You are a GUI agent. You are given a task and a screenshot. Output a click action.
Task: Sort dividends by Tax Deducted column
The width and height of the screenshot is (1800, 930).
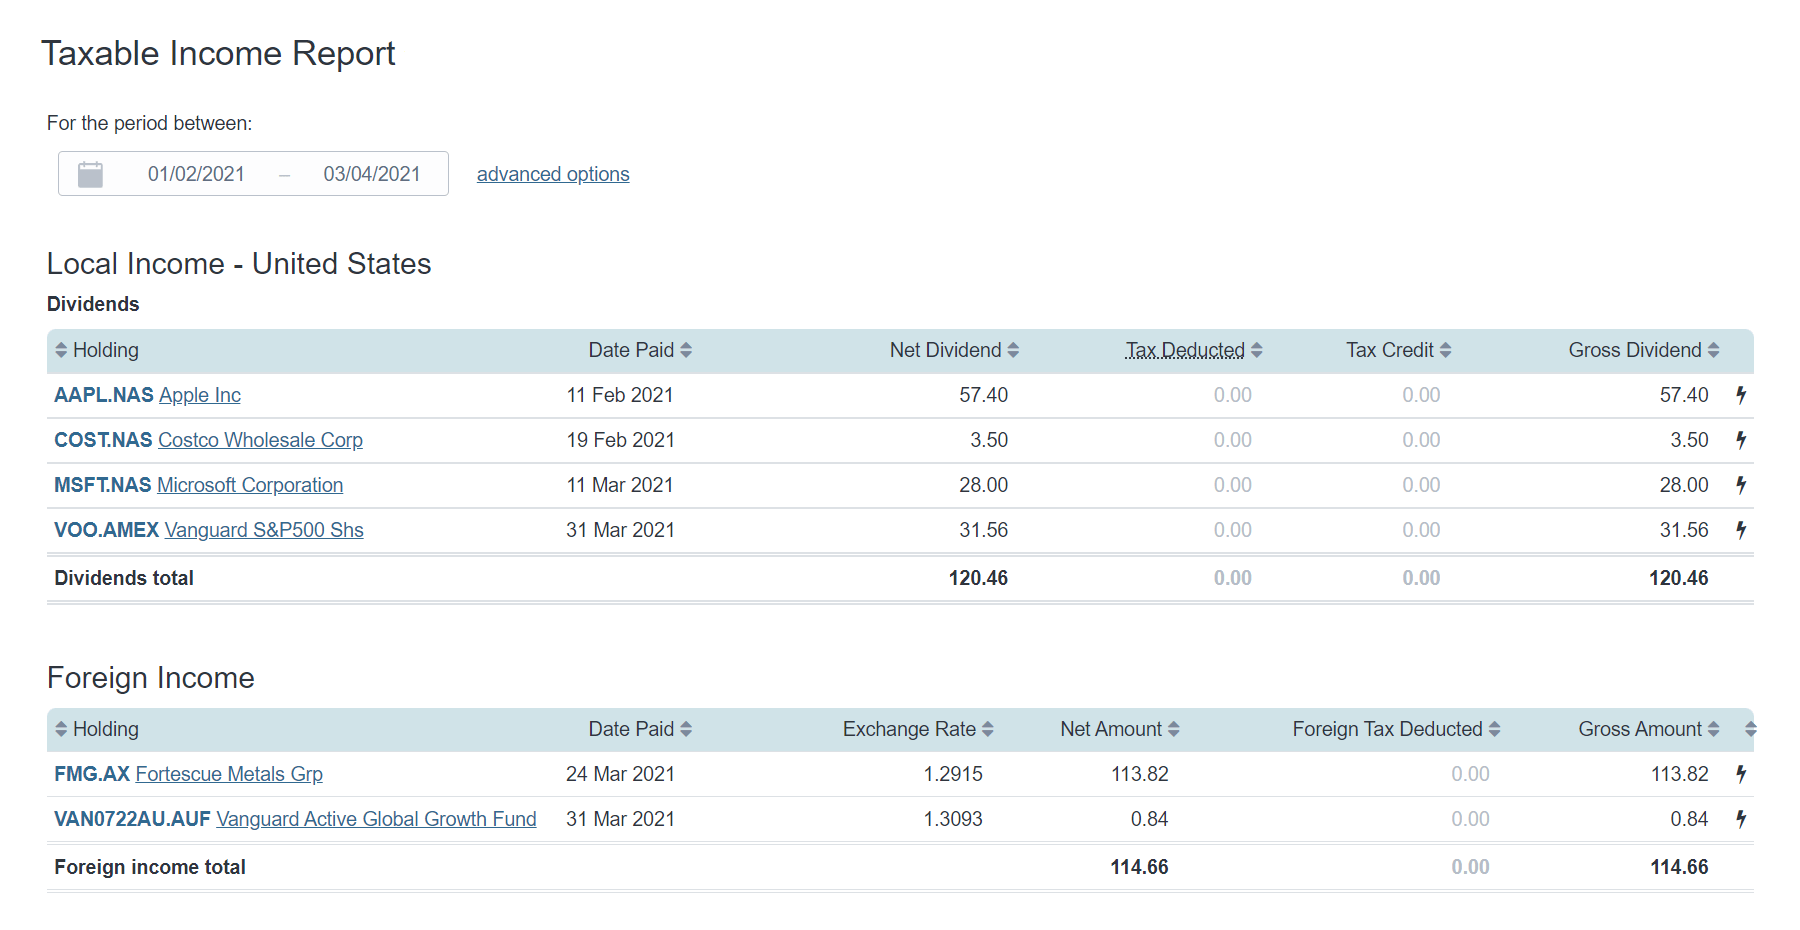pos(1194,350)
